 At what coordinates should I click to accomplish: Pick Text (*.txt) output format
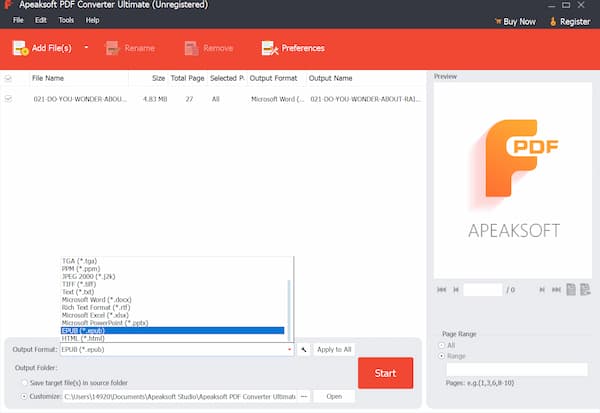[173, 292]
